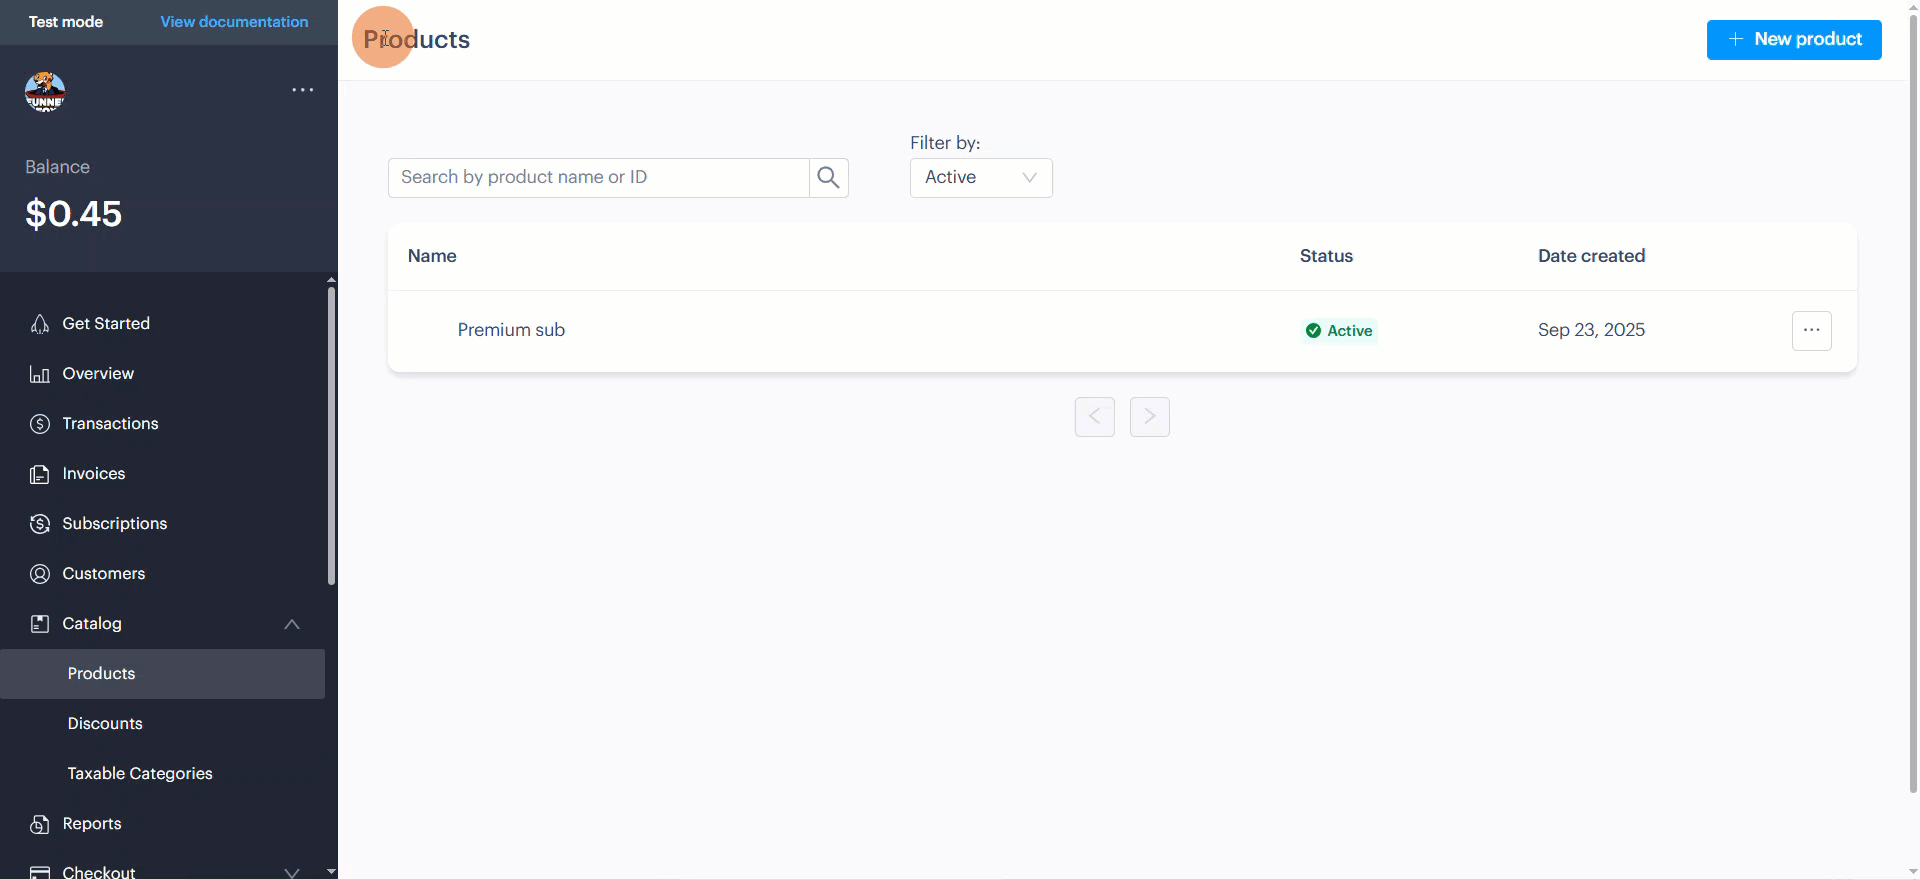Click the Sep 23, 2025 date cell

pyautogui.click(x=1591, y=330)
